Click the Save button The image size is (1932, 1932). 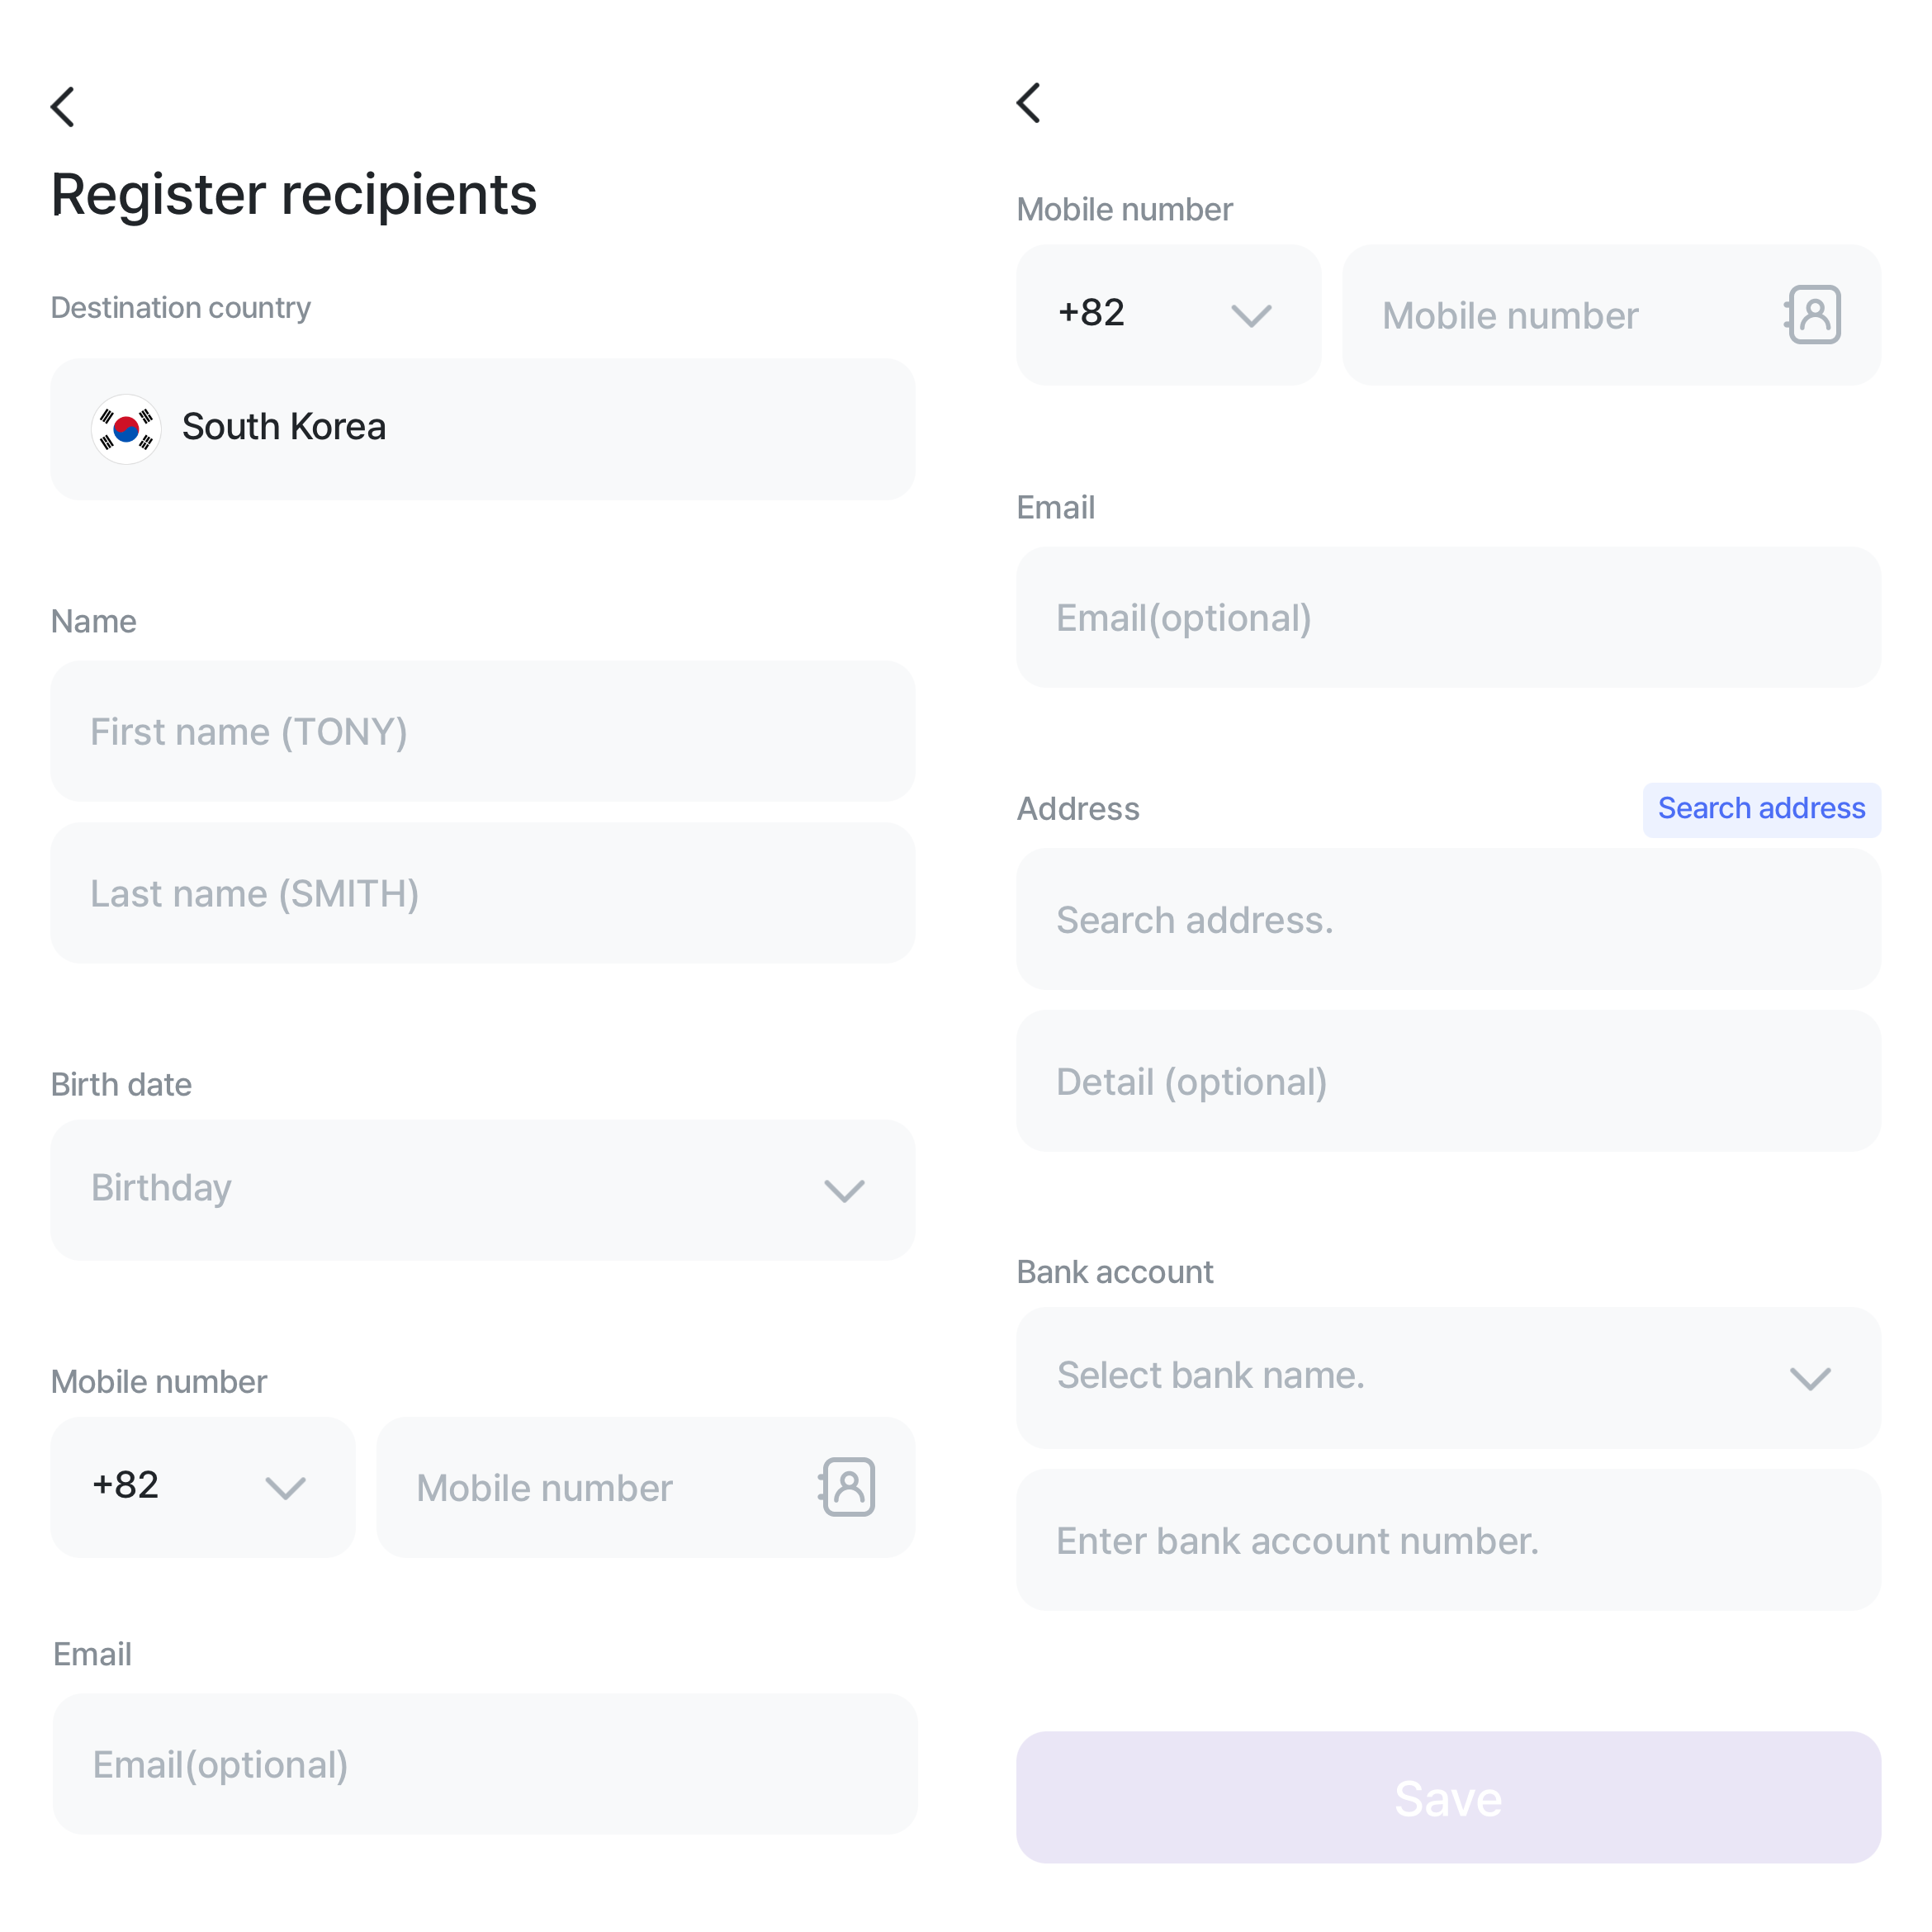pos(1449,1798)
